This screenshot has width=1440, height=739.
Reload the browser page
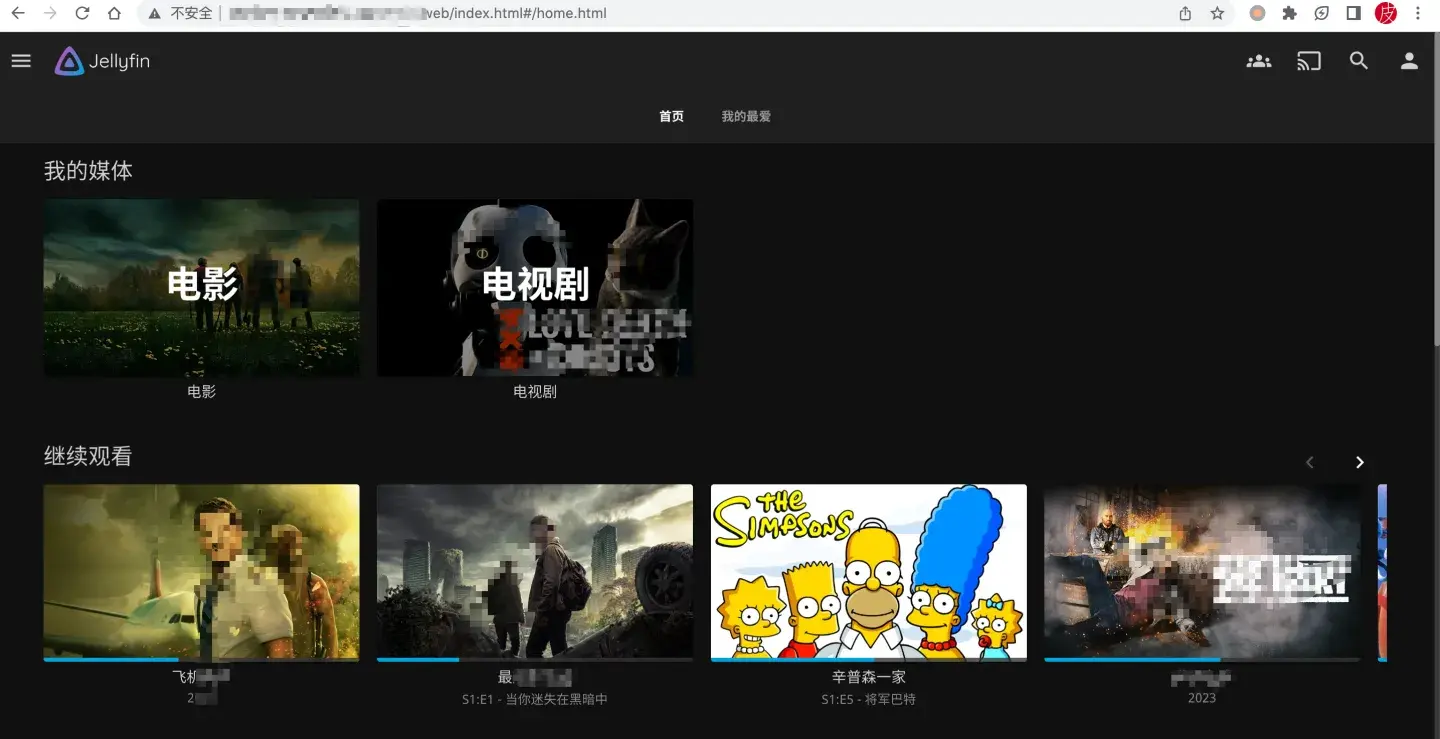click(x=82, y=14)
